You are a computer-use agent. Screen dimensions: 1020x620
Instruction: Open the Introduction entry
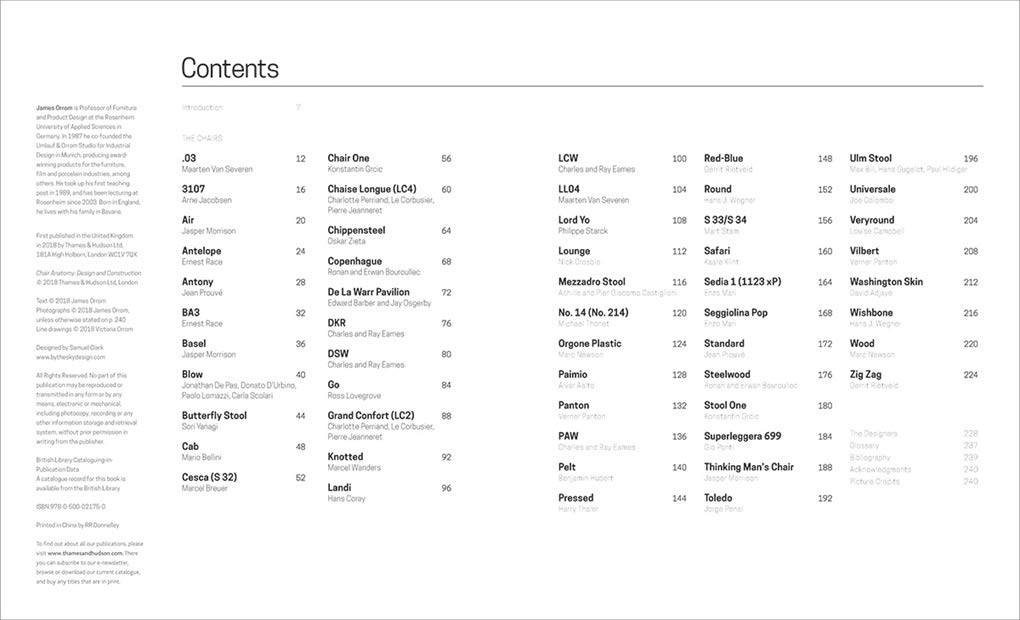tap(202, 107)
